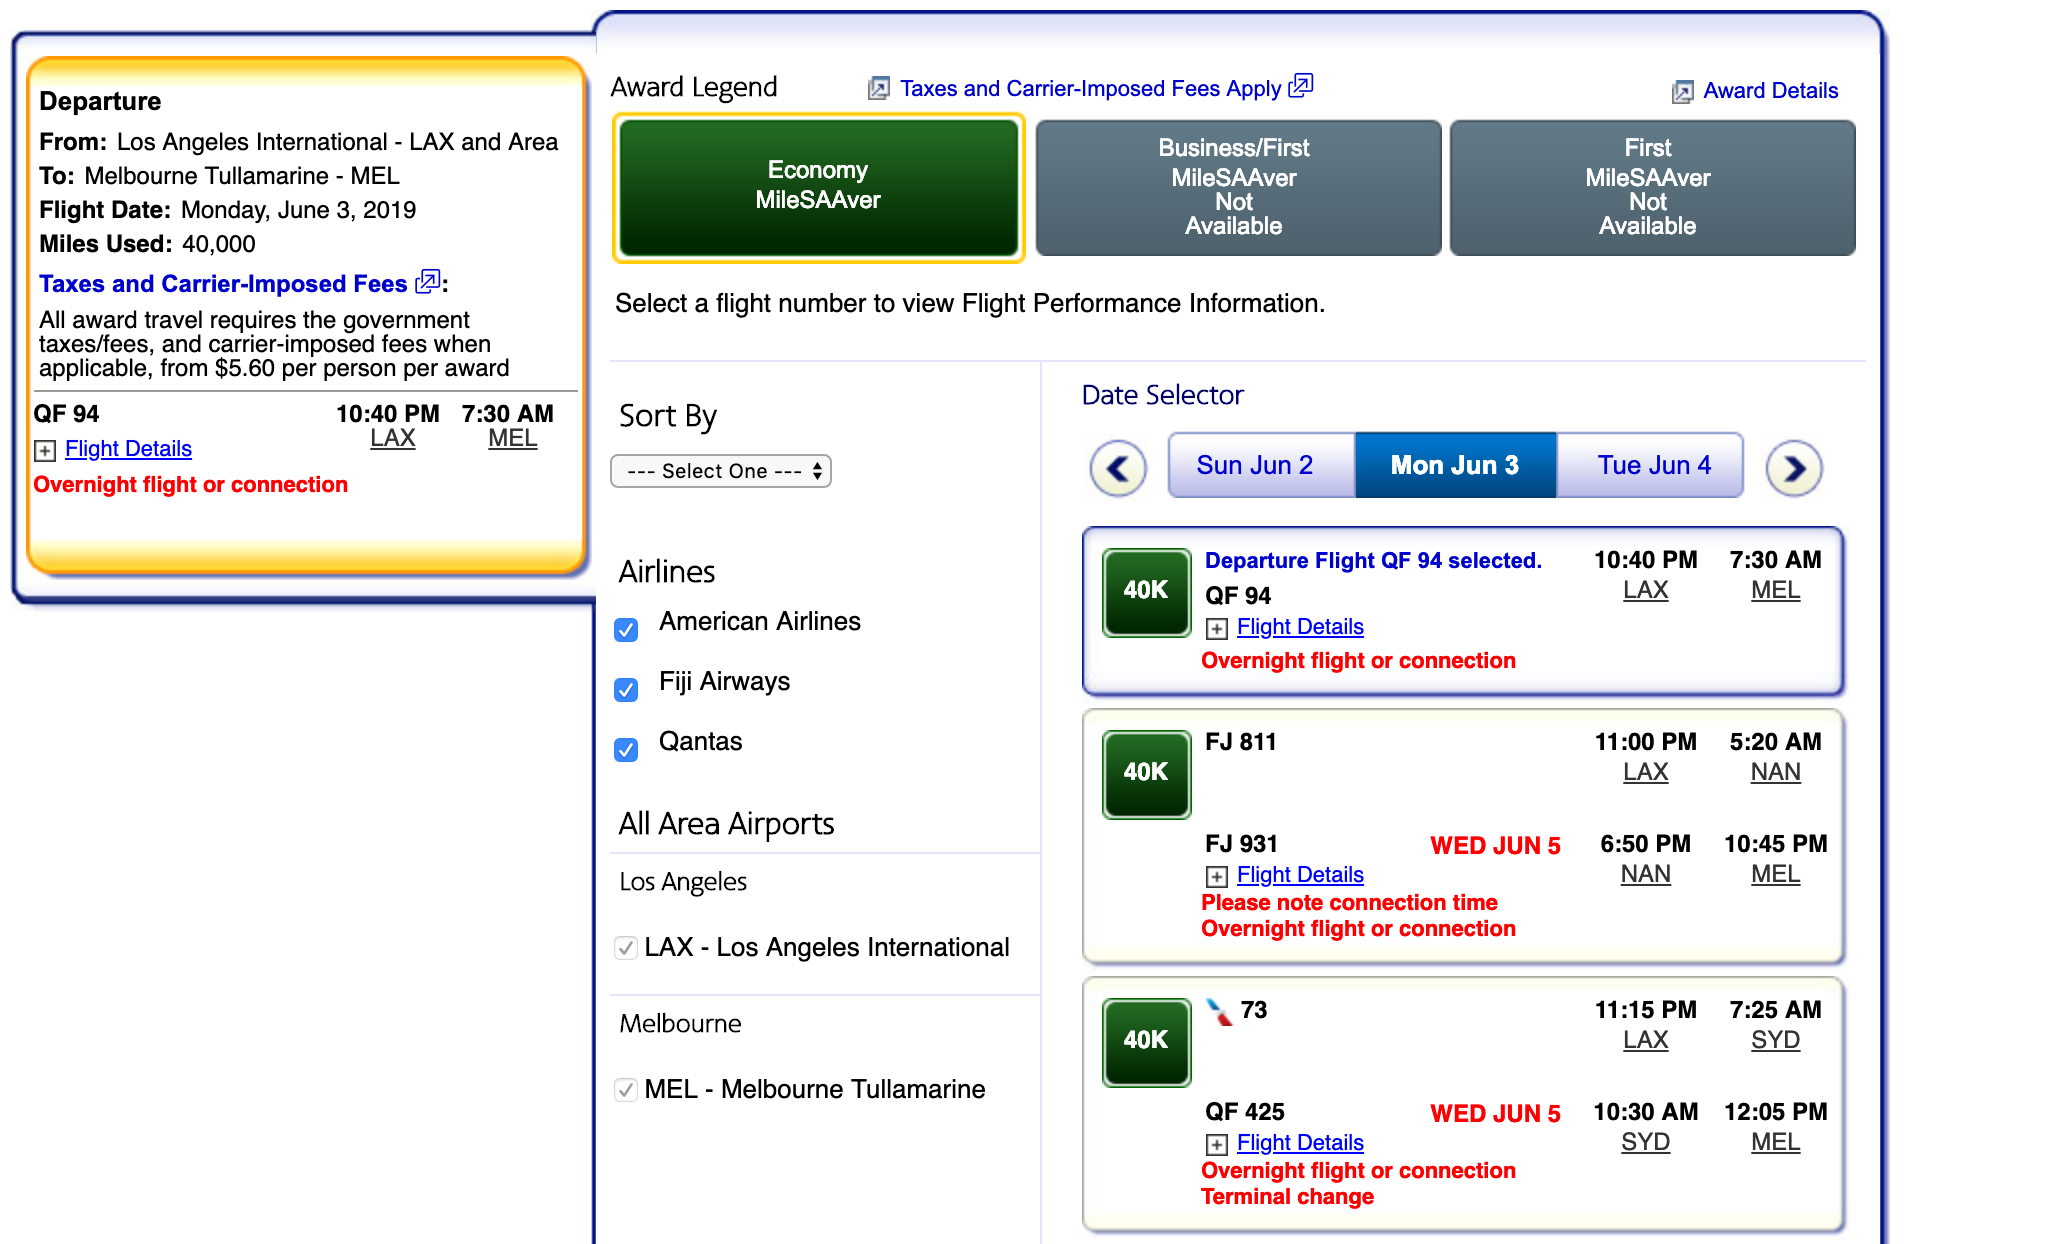The image size is (2064, 1244).
Task: Click the 40K badge for flight 73
Action: pos(1146,1041)
